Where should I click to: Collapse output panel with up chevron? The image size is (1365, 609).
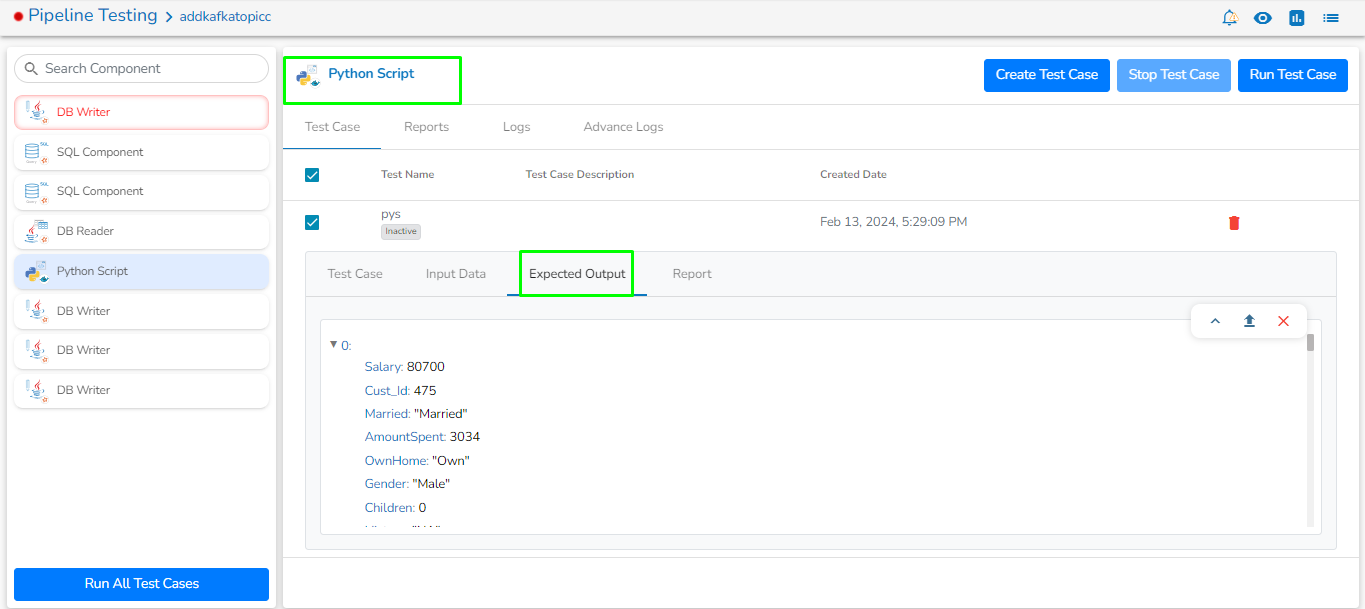(1215, 321)
